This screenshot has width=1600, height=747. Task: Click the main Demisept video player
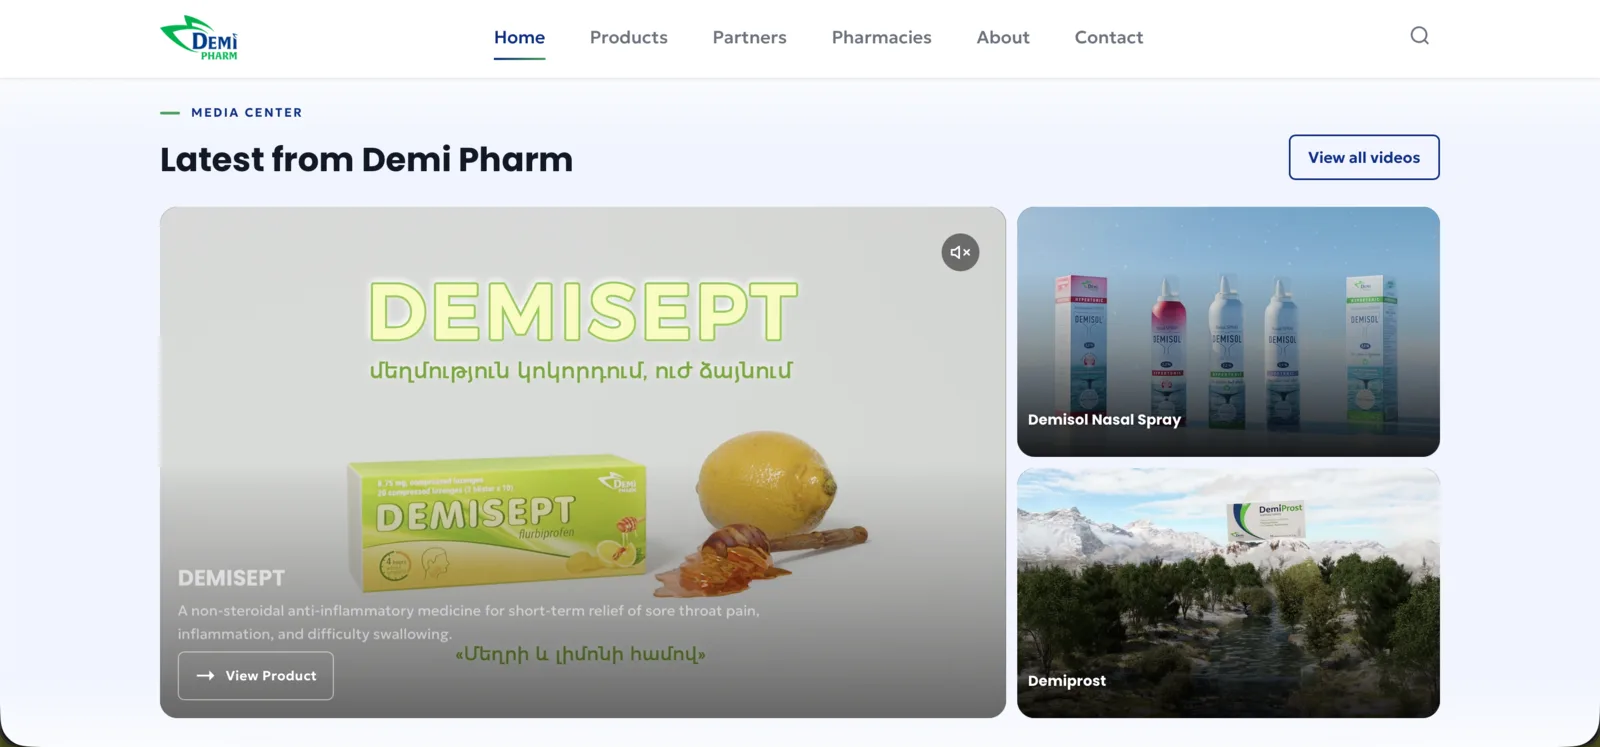click(583, 462)
